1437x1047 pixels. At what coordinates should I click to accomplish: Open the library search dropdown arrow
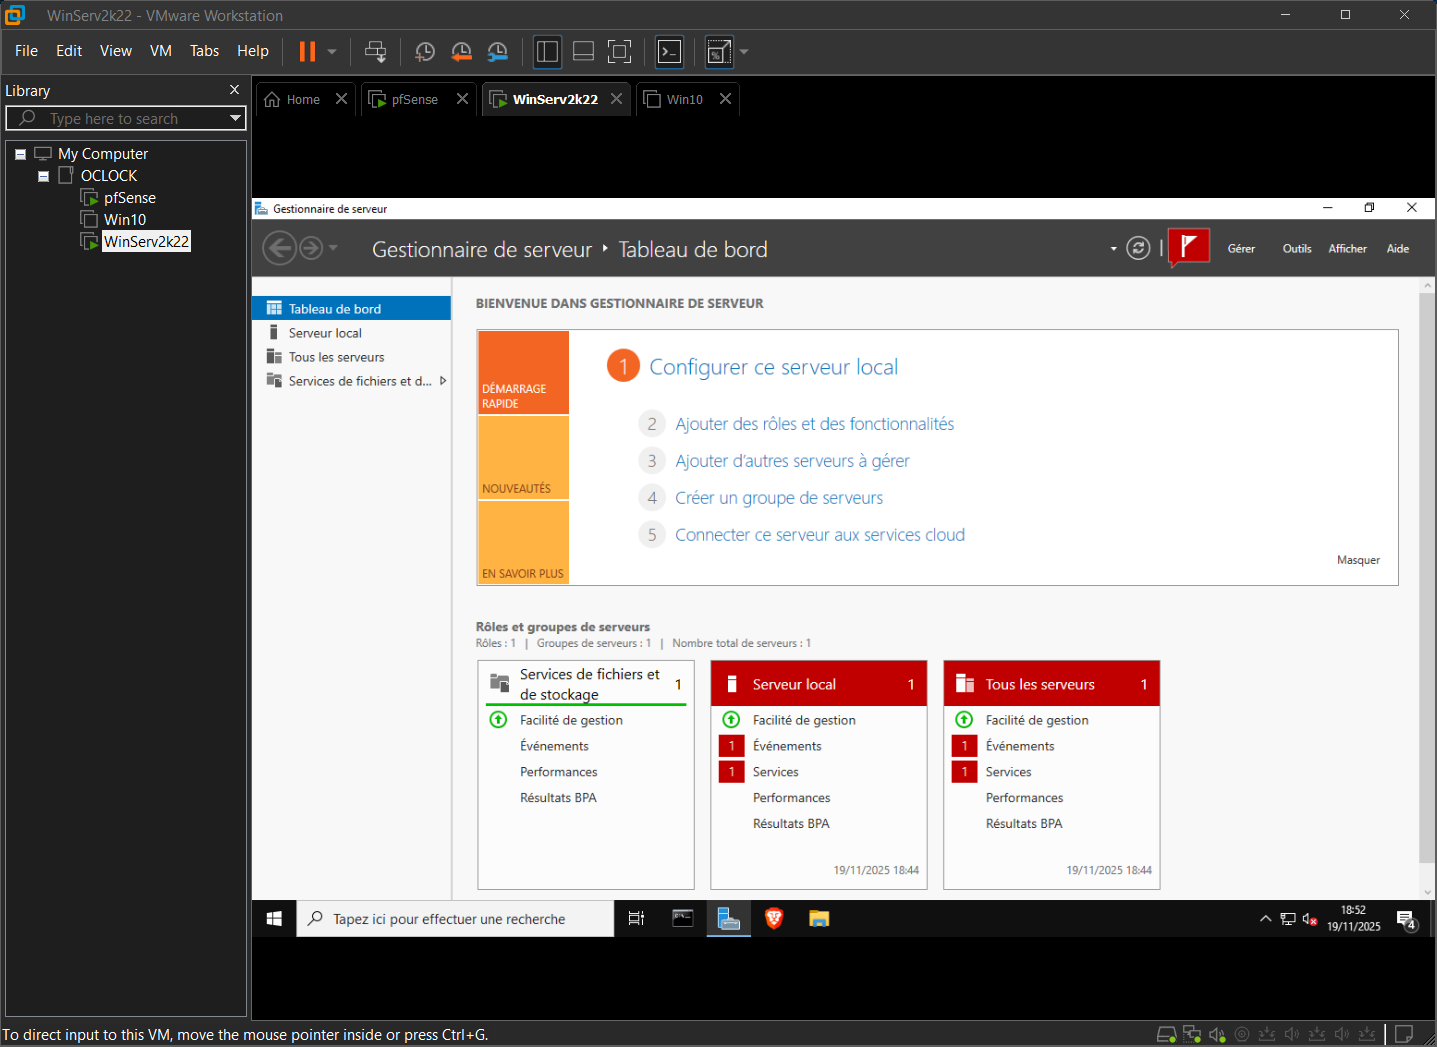(235, 118)
